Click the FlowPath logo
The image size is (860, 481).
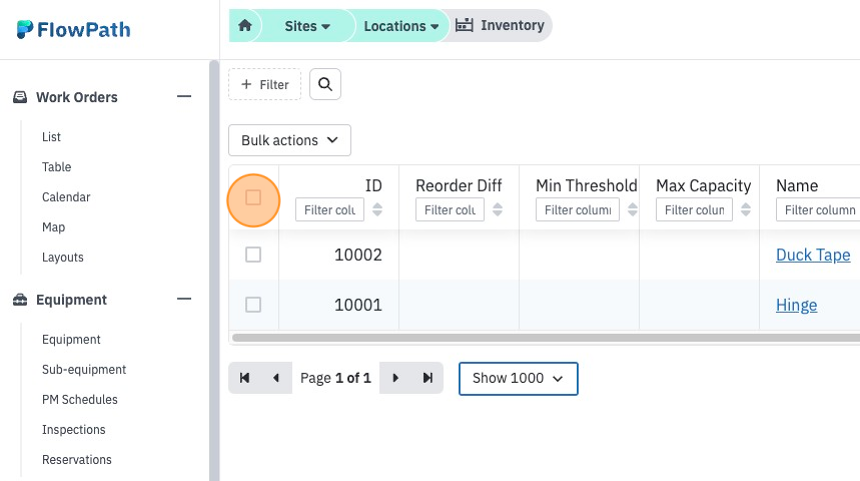click(73, 29)
